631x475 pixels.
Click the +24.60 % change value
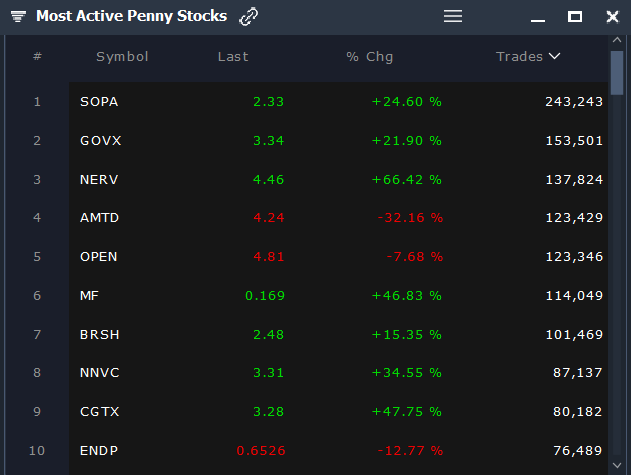(406, 102)
